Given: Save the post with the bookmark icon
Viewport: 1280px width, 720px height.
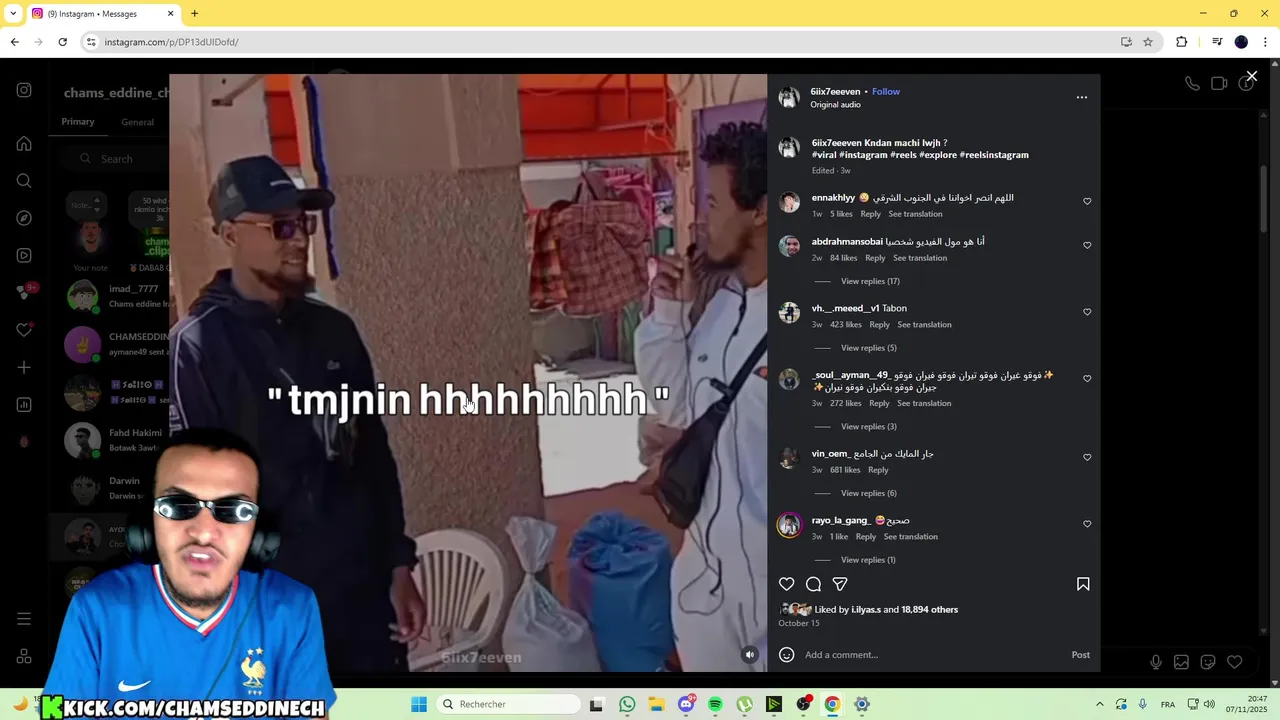Looking at the screenshot, I should coord(1083,584).
